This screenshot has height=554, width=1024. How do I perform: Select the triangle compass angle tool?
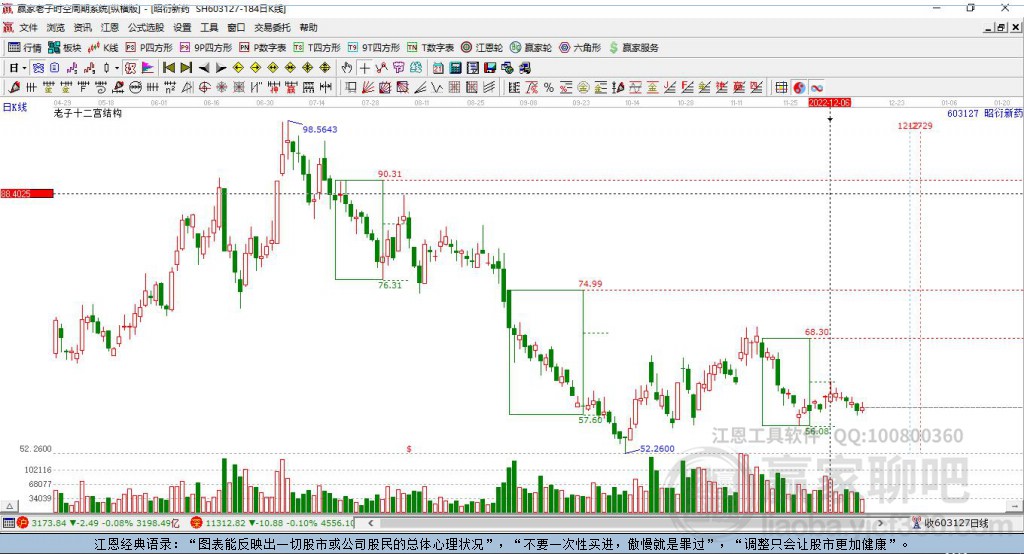point(187,88)
